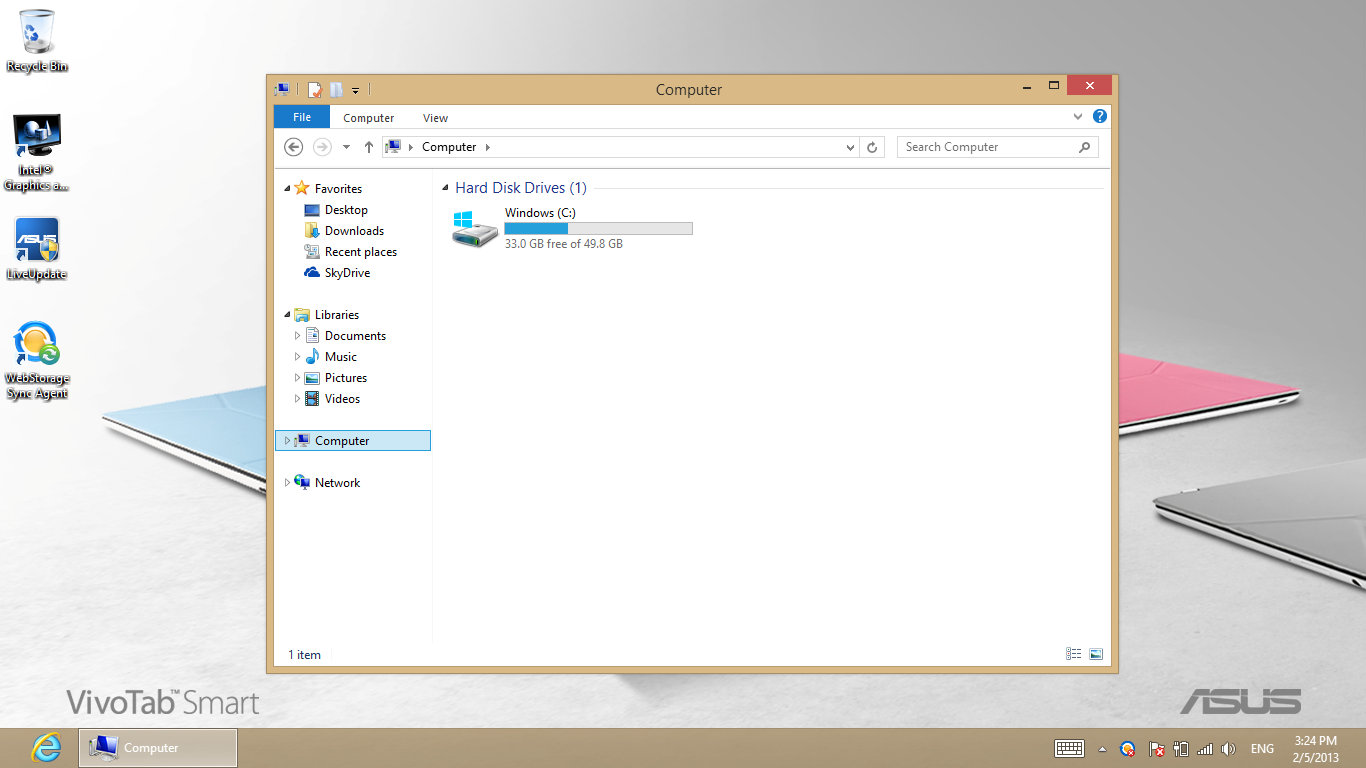Expand the ribbon with the chevron
The width and height of the screenshot is (1366, 768).
pyautogui.click(x=1078, y=117)
